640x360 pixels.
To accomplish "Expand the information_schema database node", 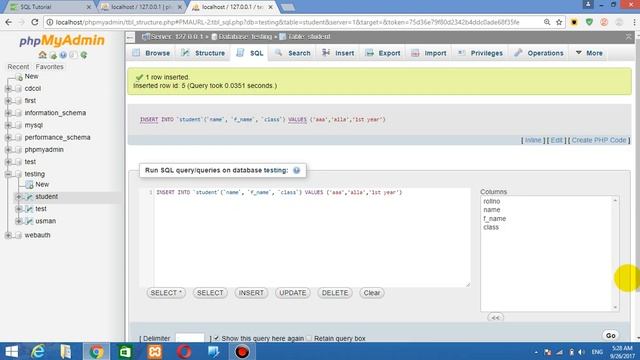I will point(8,113).
